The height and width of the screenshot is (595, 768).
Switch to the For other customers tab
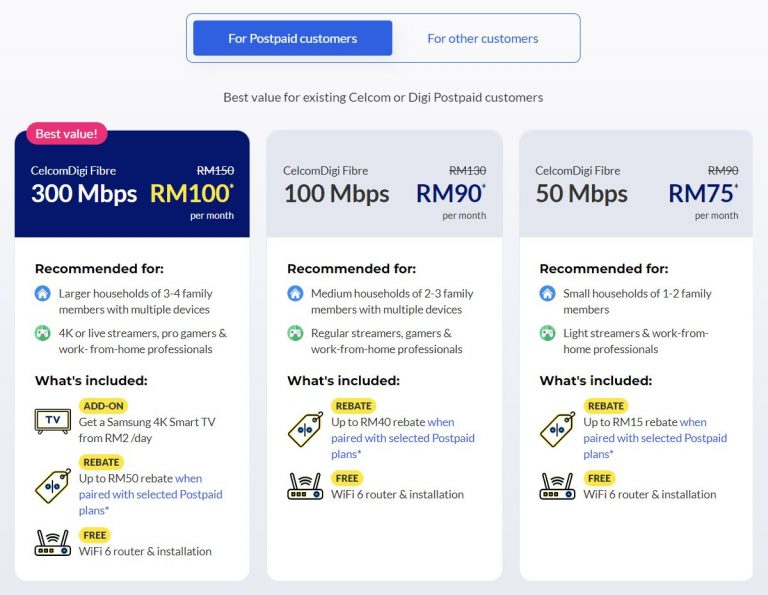click(x=482, y=38)
